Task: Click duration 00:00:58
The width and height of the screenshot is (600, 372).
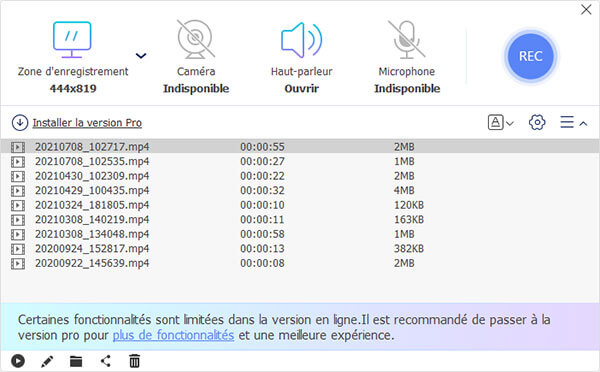Action: [262, 234]
